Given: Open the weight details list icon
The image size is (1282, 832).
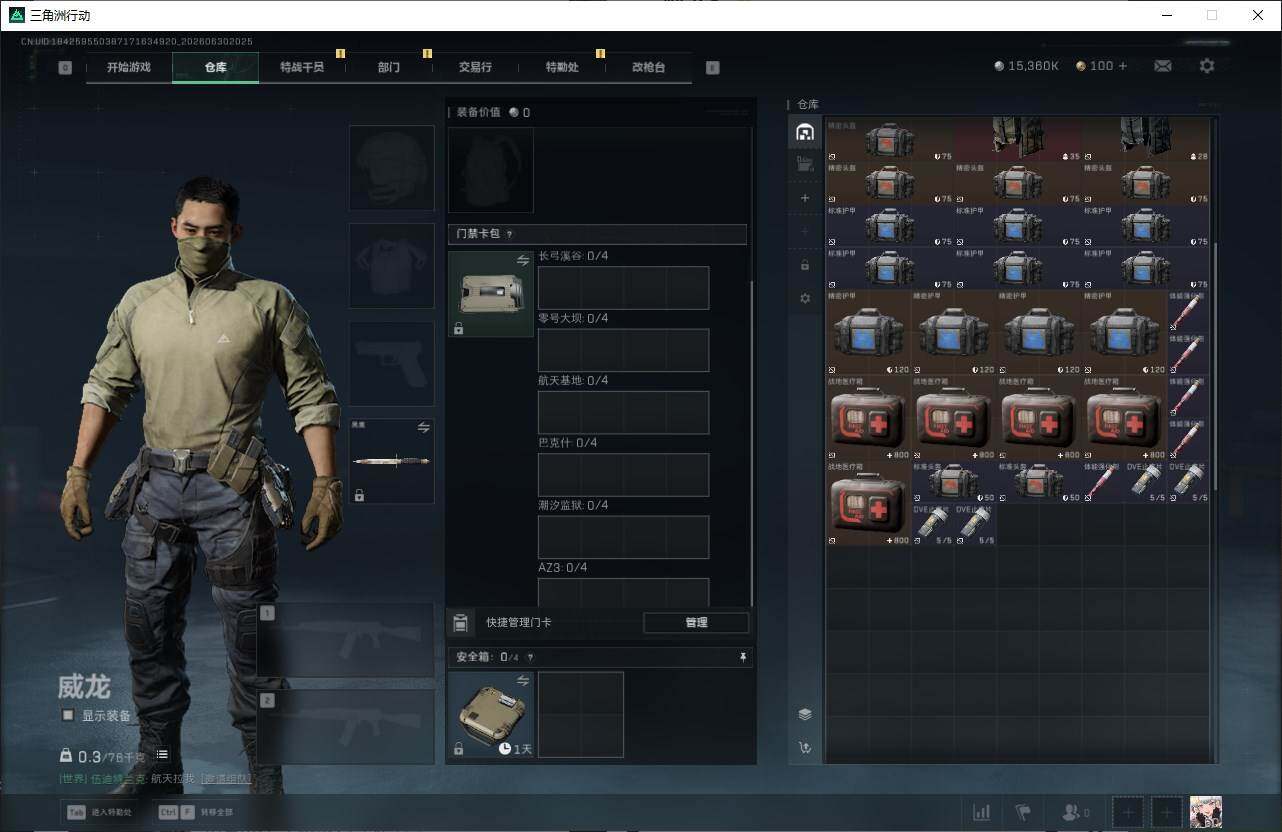Looking at the screenshot, I should pos(162,755).
